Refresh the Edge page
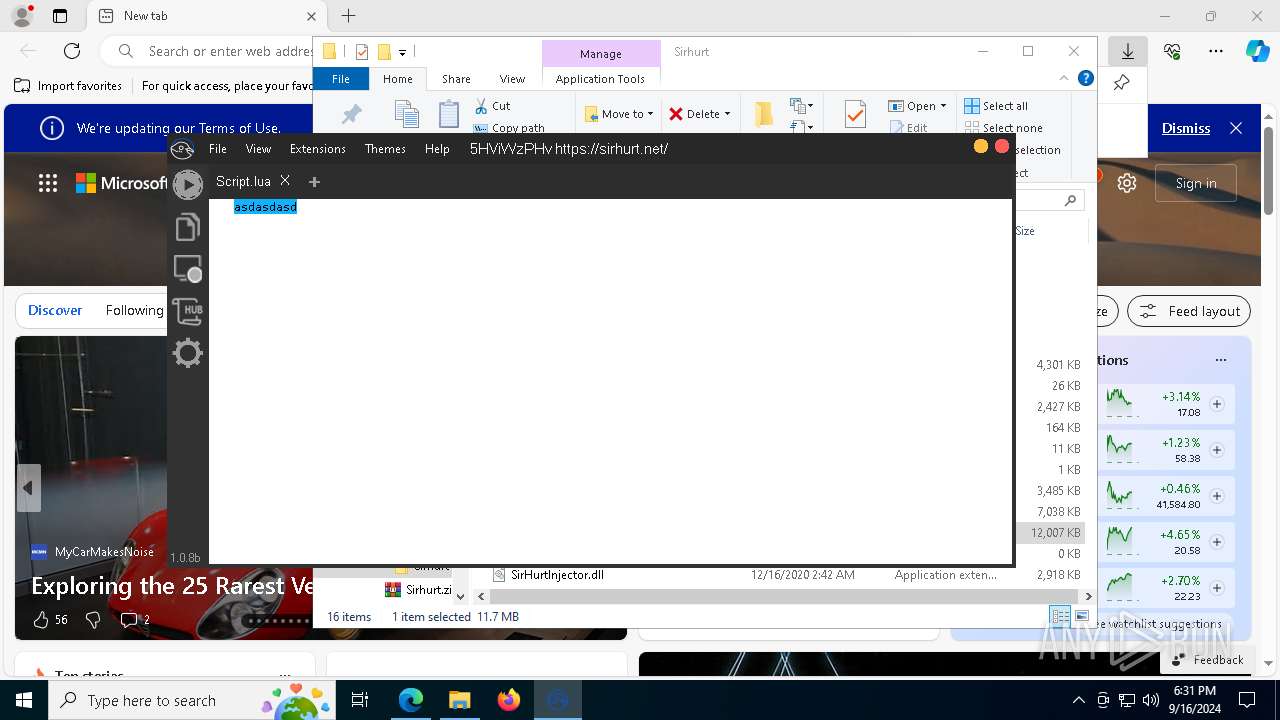The image size is (1280, 720). pos(72,51)
